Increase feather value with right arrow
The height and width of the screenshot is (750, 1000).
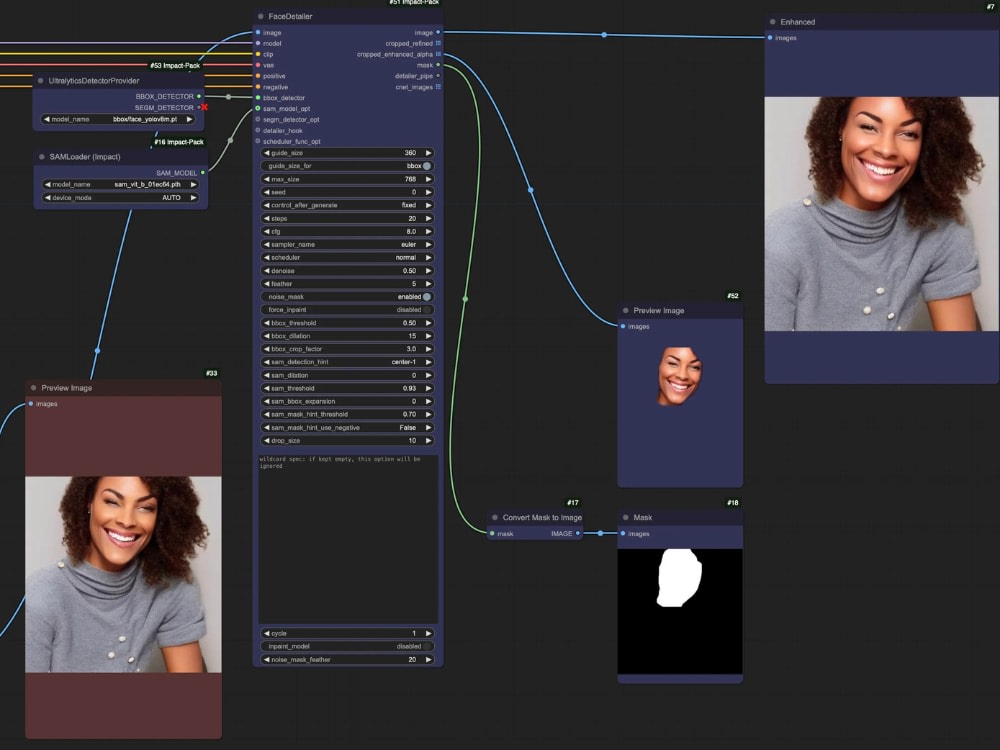pos(429,284)
